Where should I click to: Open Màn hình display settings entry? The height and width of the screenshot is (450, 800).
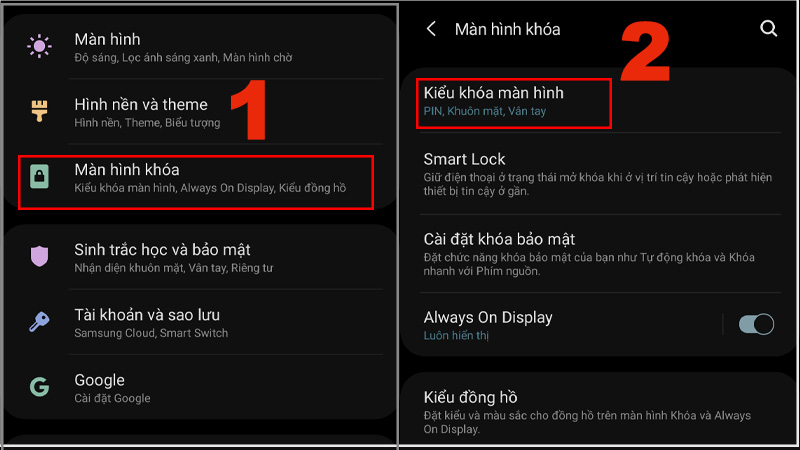(201, 47)
